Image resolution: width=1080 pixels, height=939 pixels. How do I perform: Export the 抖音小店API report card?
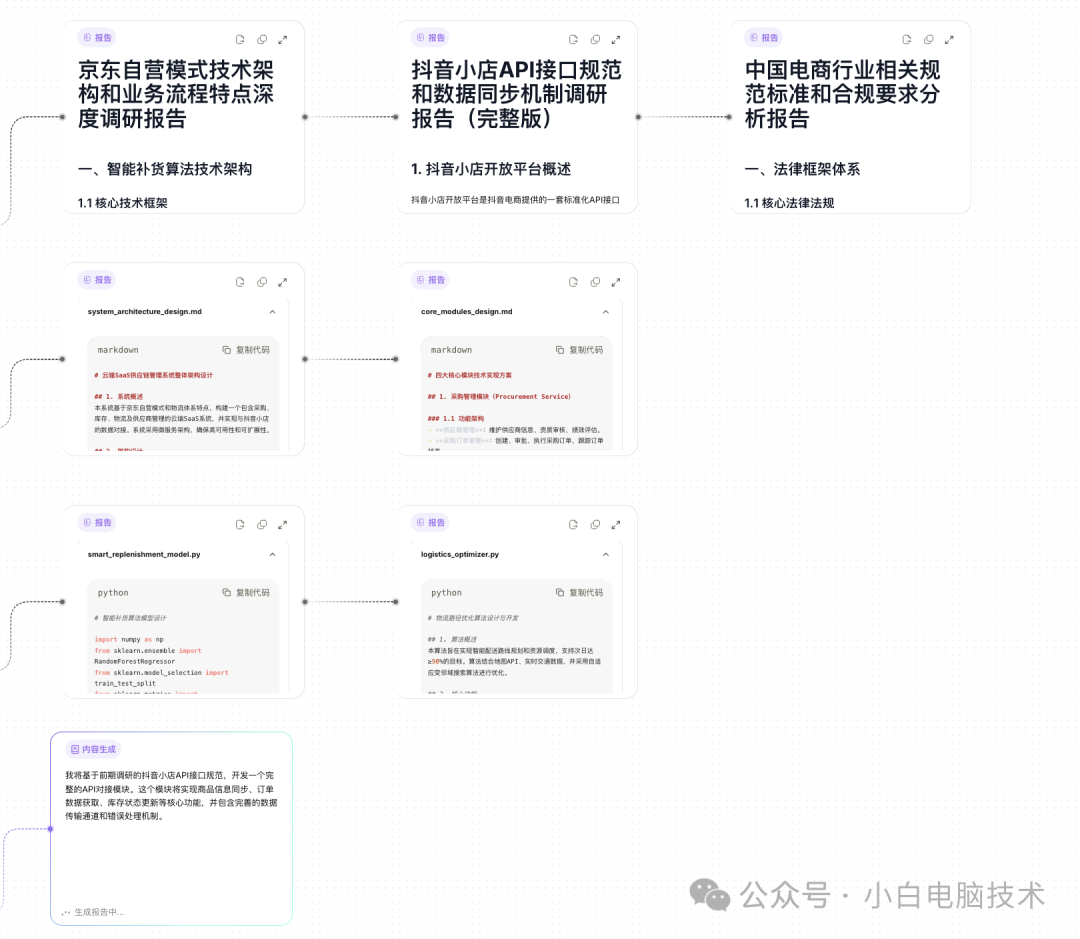point(573,40)
